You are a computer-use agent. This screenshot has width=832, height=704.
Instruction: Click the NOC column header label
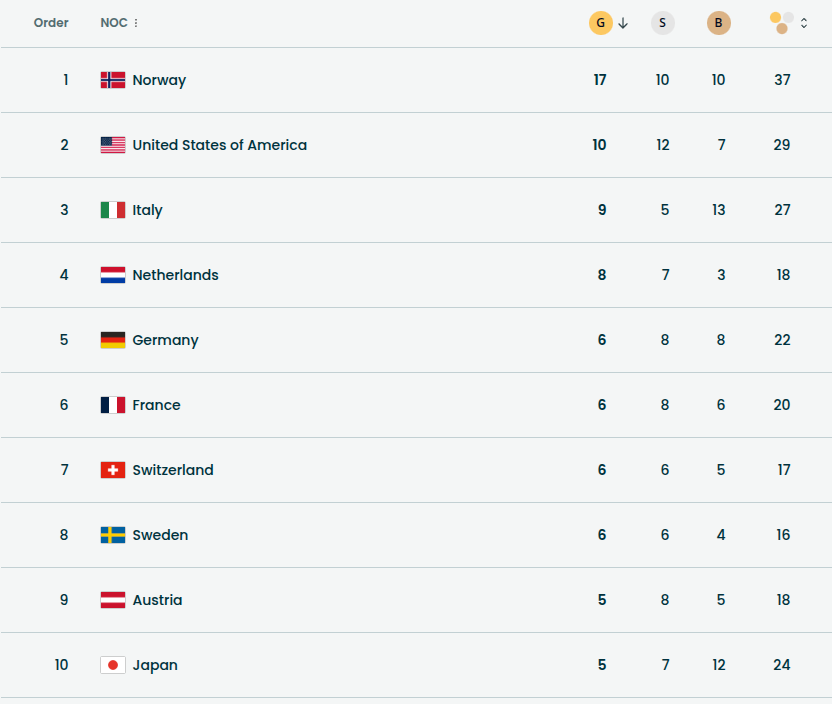pyautogui.click(x=113, y=23)
